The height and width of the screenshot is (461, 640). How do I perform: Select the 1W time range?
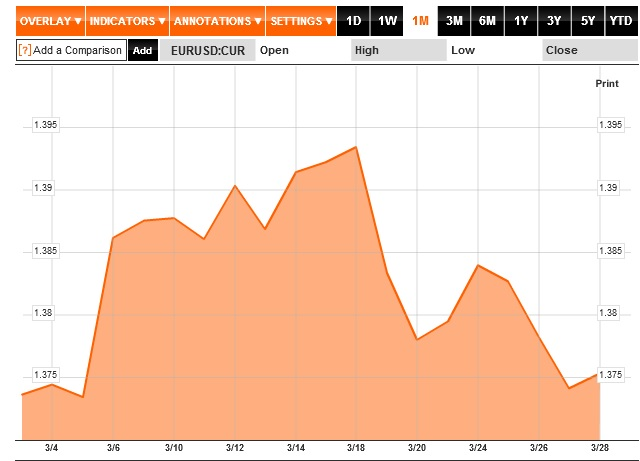(x=387, y=21)
